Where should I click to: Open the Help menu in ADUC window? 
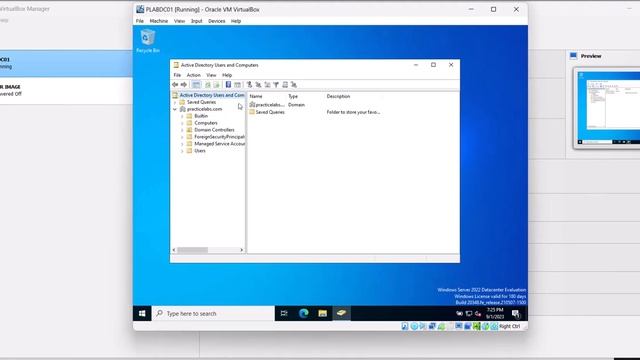click(x=227, y=75)
